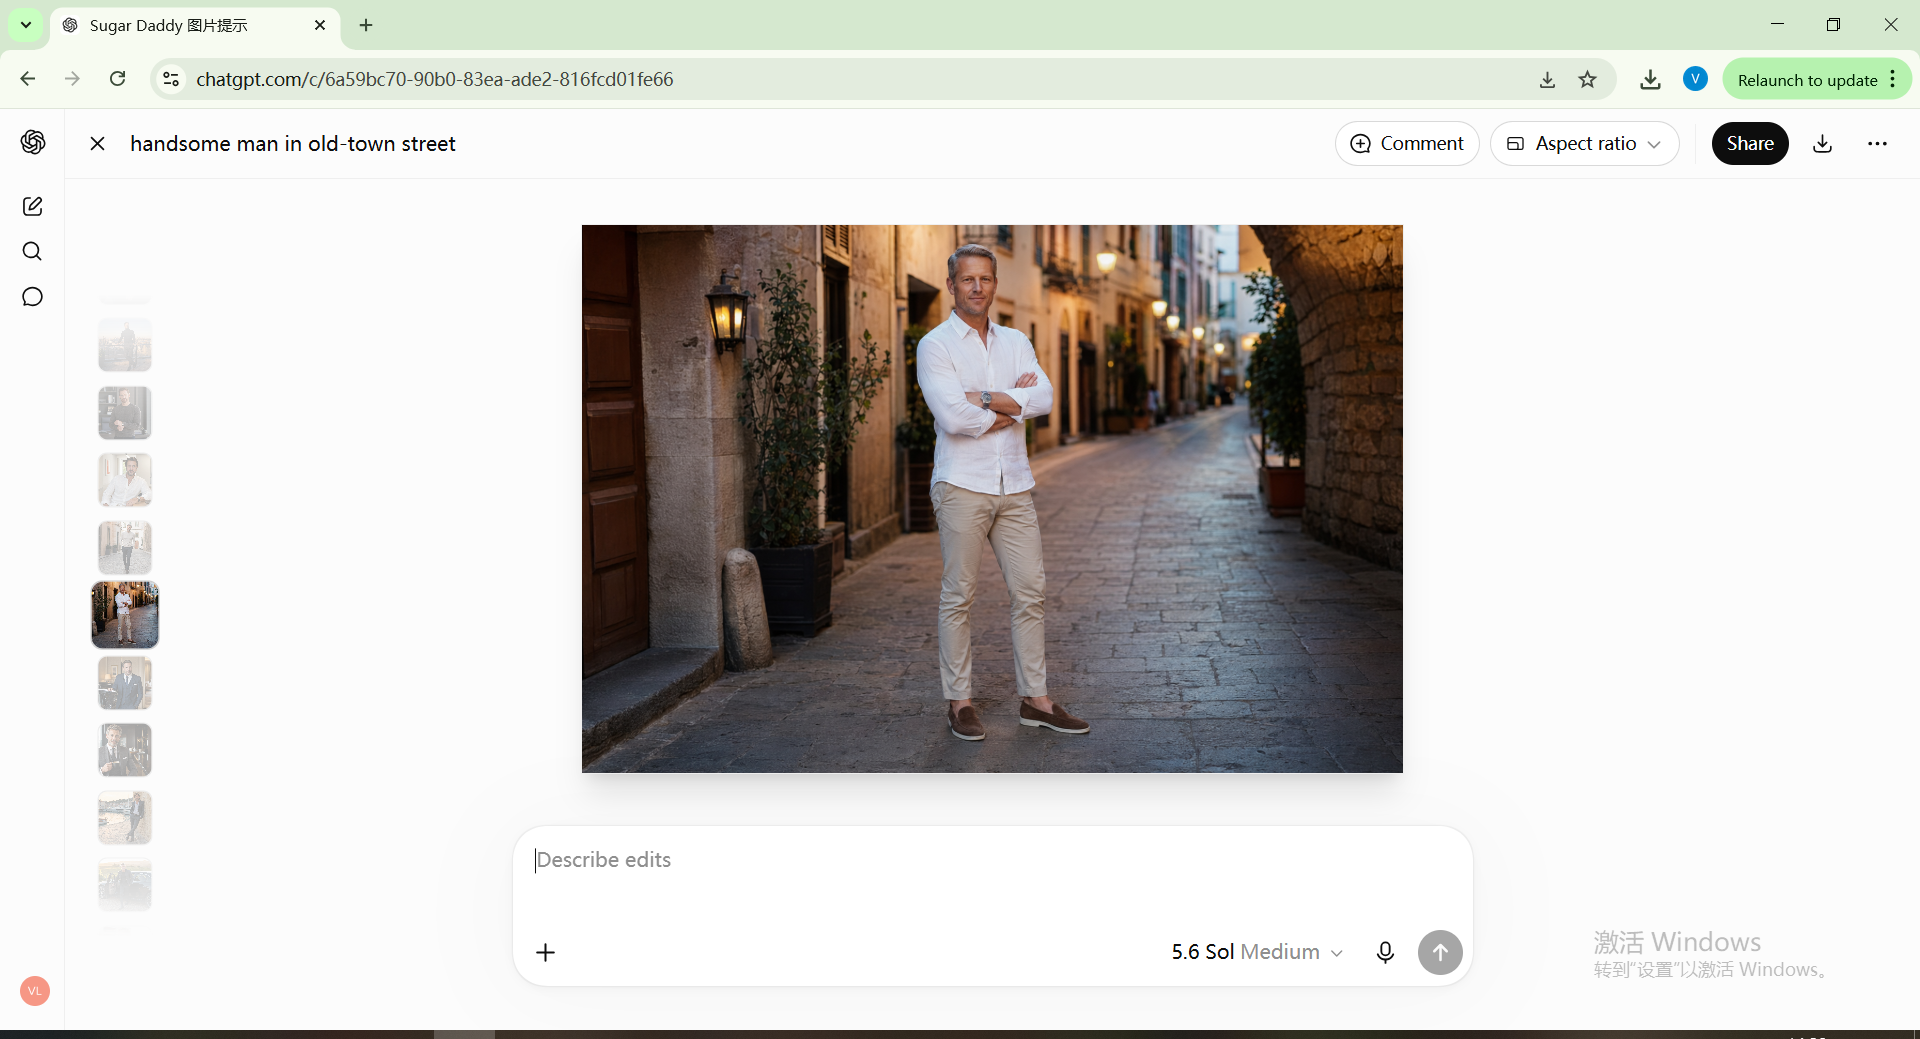Click the title handsome man in old-town street
This screenshot has height=1039, width=1920.
(293, 143)
